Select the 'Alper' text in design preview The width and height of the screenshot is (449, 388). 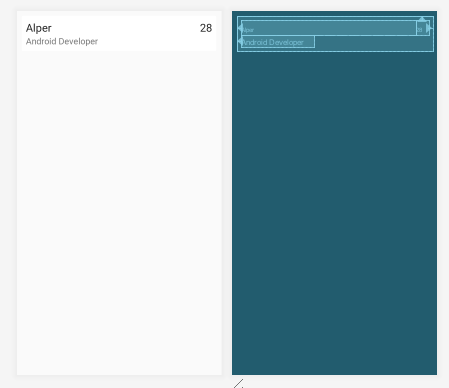click(39, 28)
